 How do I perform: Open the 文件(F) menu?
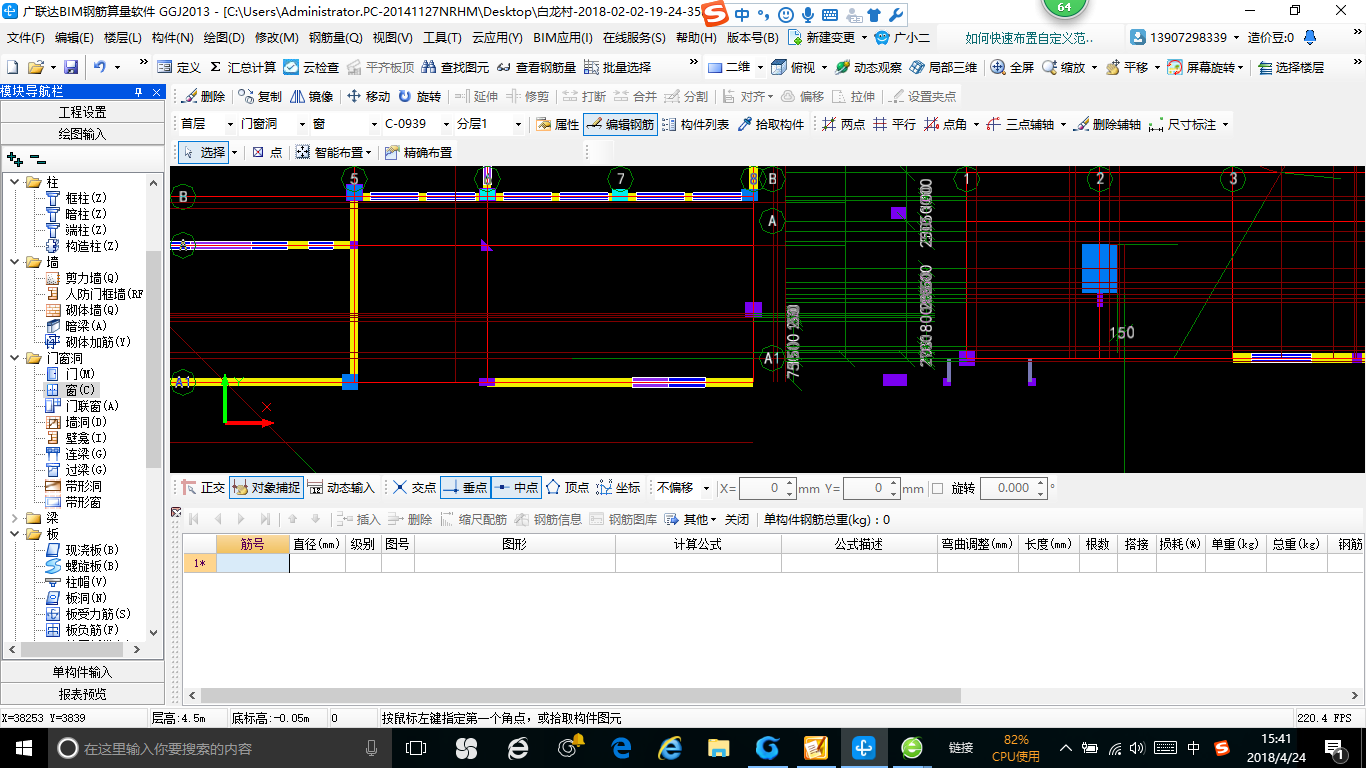tap(26, 38)
